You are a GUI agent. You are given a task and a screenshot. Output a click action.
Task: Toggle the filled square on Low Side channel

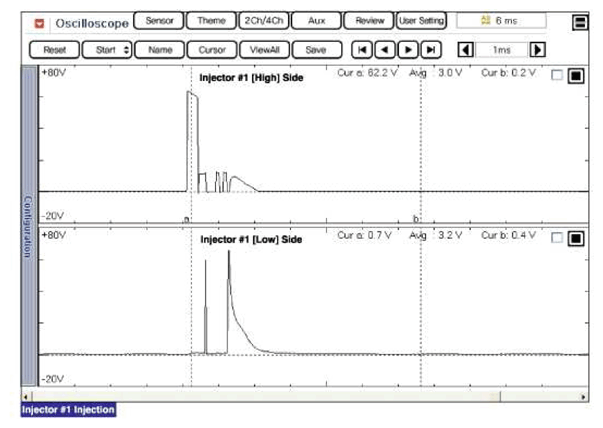pos(575,238)
